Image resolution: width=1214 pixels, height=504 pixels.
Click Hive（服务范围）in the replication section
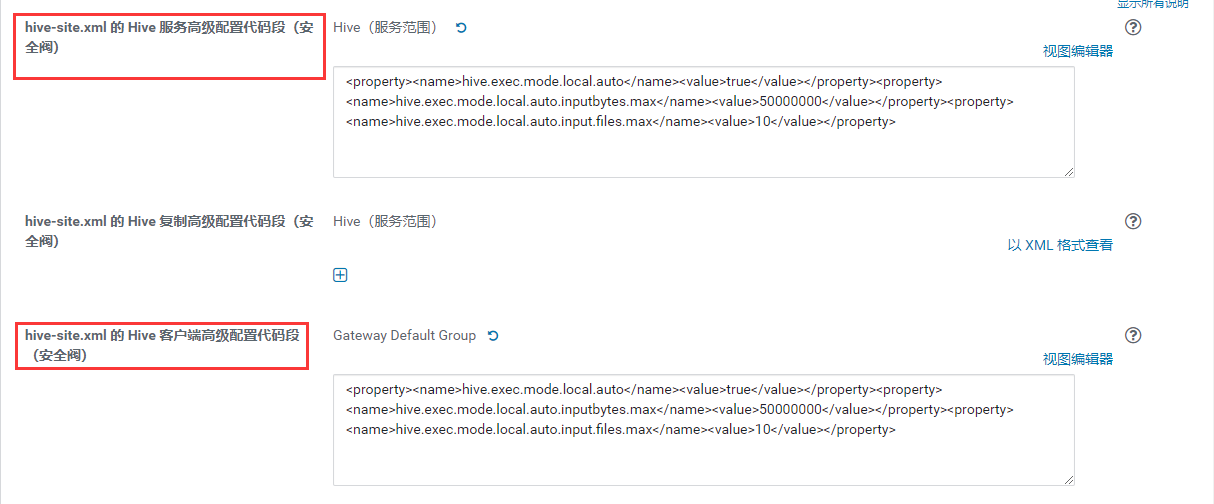coord(385,221)
